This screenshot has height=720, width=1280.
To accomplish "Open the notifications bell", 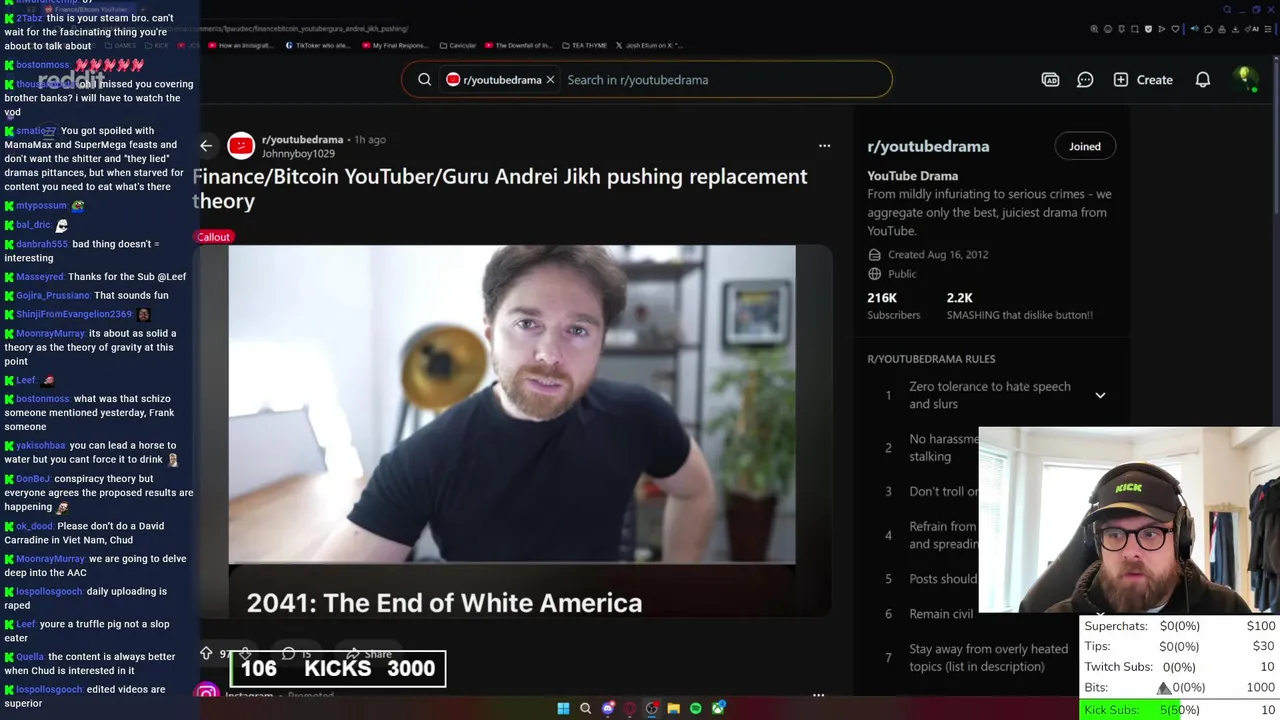I will pos(1203,80).
